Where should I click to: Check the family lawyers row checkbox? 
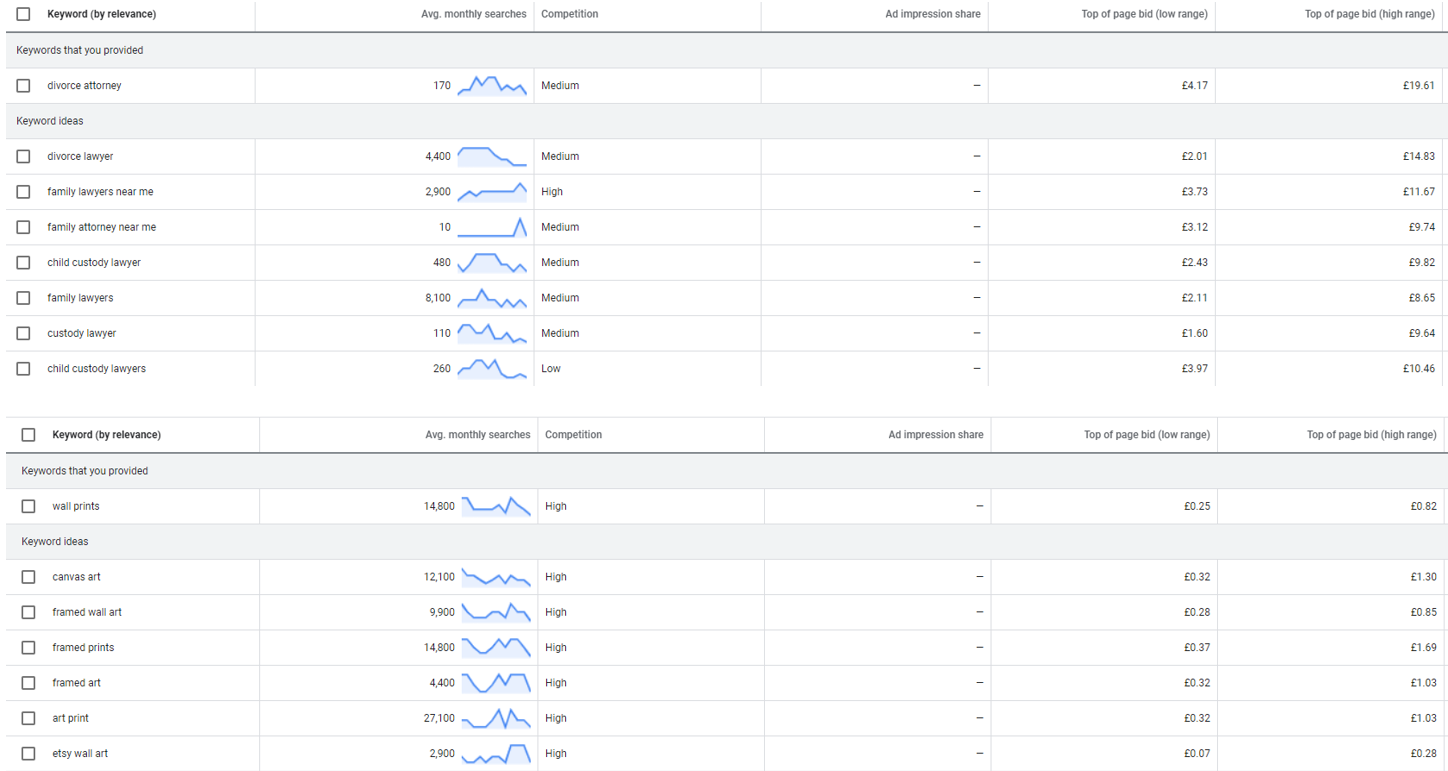click(x=23, y=298)
